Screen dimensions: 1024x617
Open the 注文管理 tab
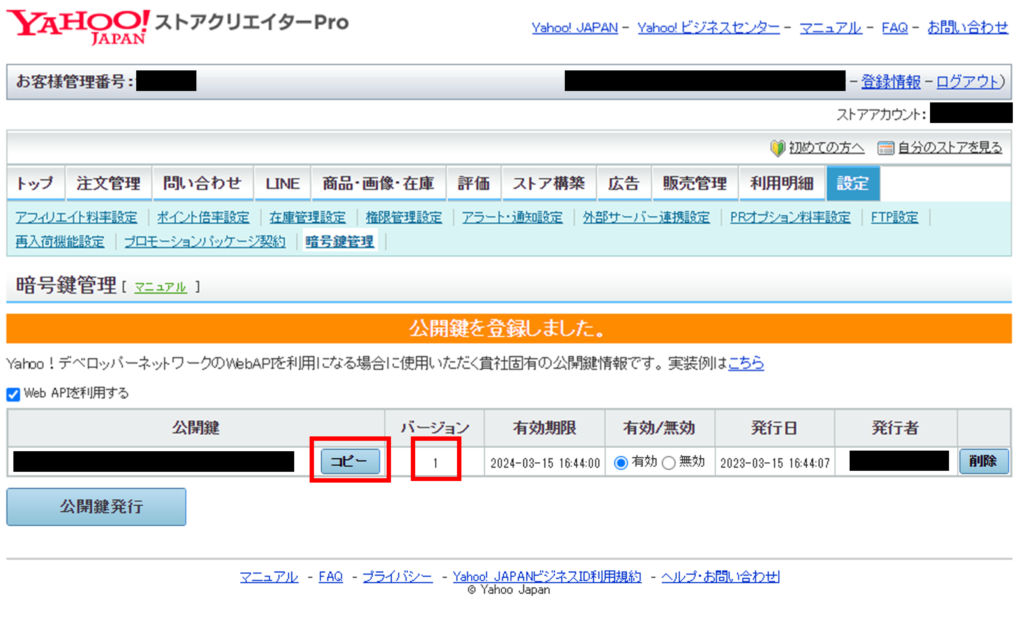(x=108, y=184)
